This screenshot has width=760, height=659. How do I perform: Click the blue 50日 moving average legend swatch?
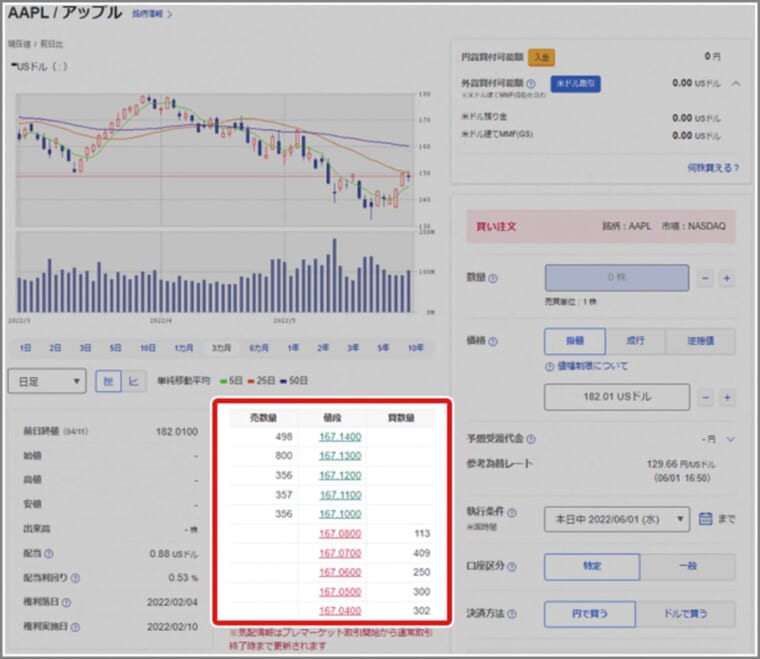pyautogui.click(x=283, y=381)
